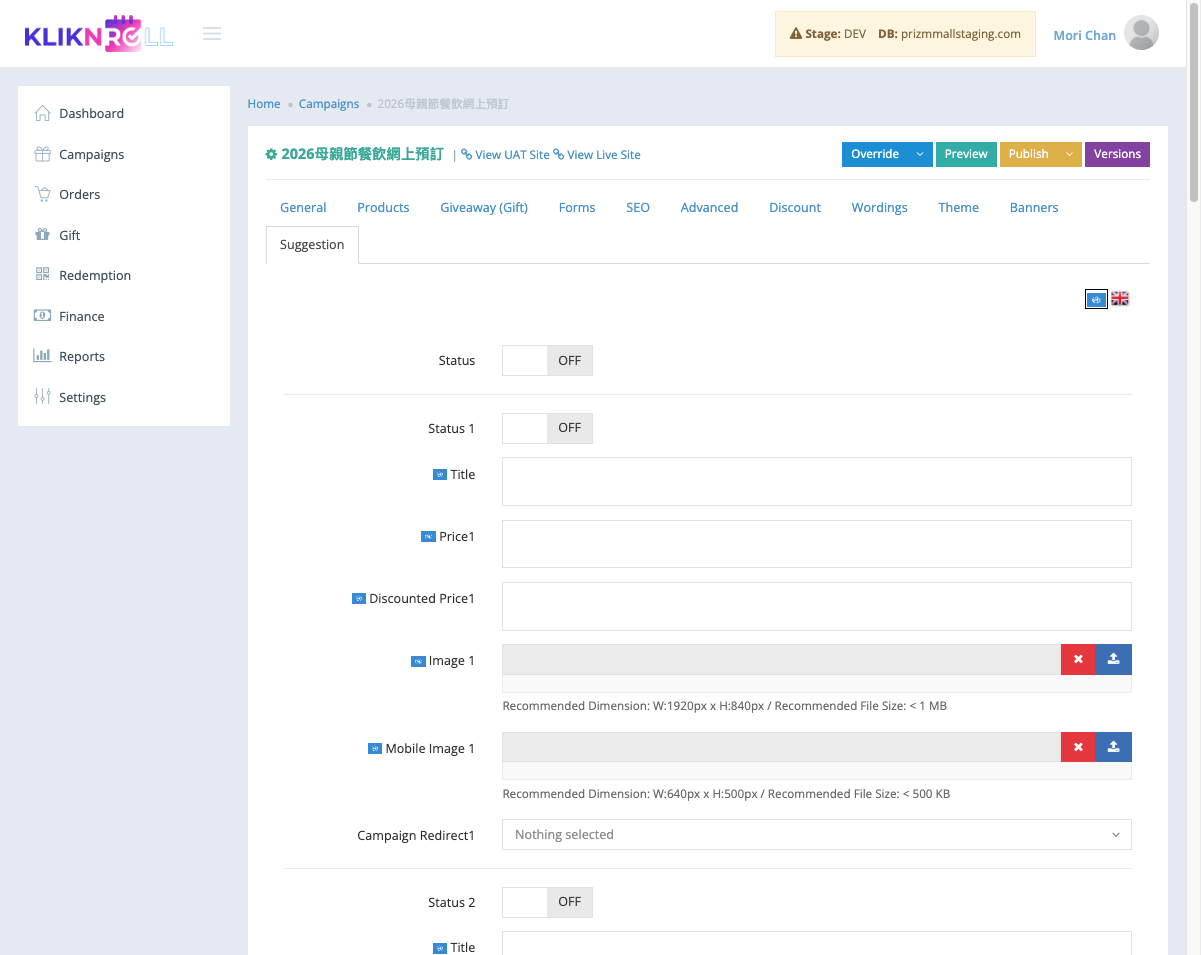This screenshot has width=1201, height=955.
Task: Click the Orders cart icon in sidebar
Action: click(x=42, y=194)
